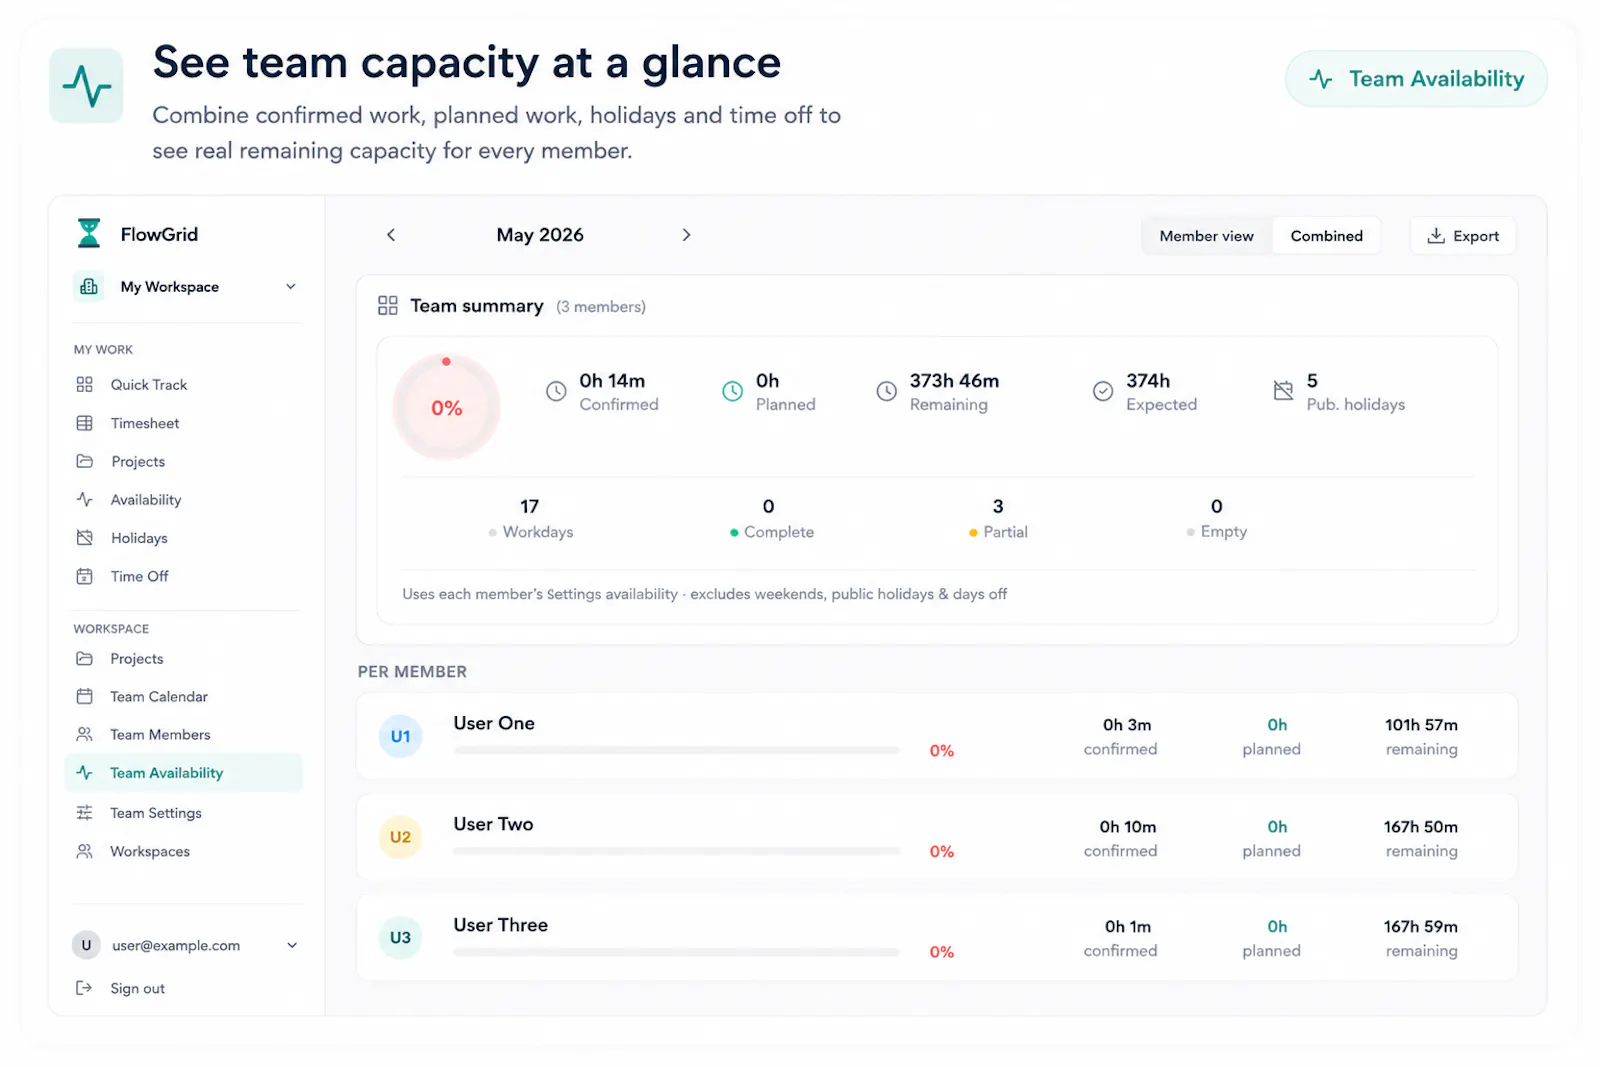Click the 0 Empty stat
The width and height of the screenshot is (1600, 1067).
[x=1217, y=518]
